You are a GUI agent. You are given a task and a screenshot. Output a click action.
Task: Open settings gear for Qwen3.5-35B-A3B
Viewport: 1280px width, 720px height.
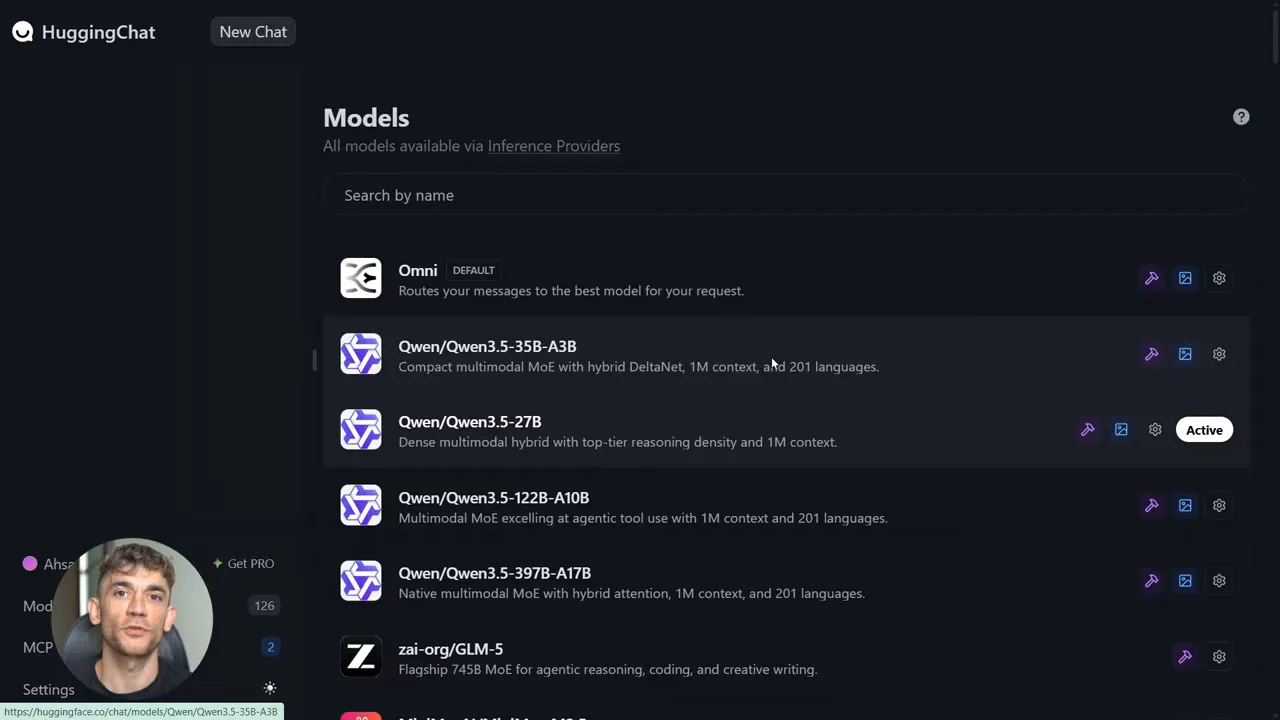pos(1219,354)
